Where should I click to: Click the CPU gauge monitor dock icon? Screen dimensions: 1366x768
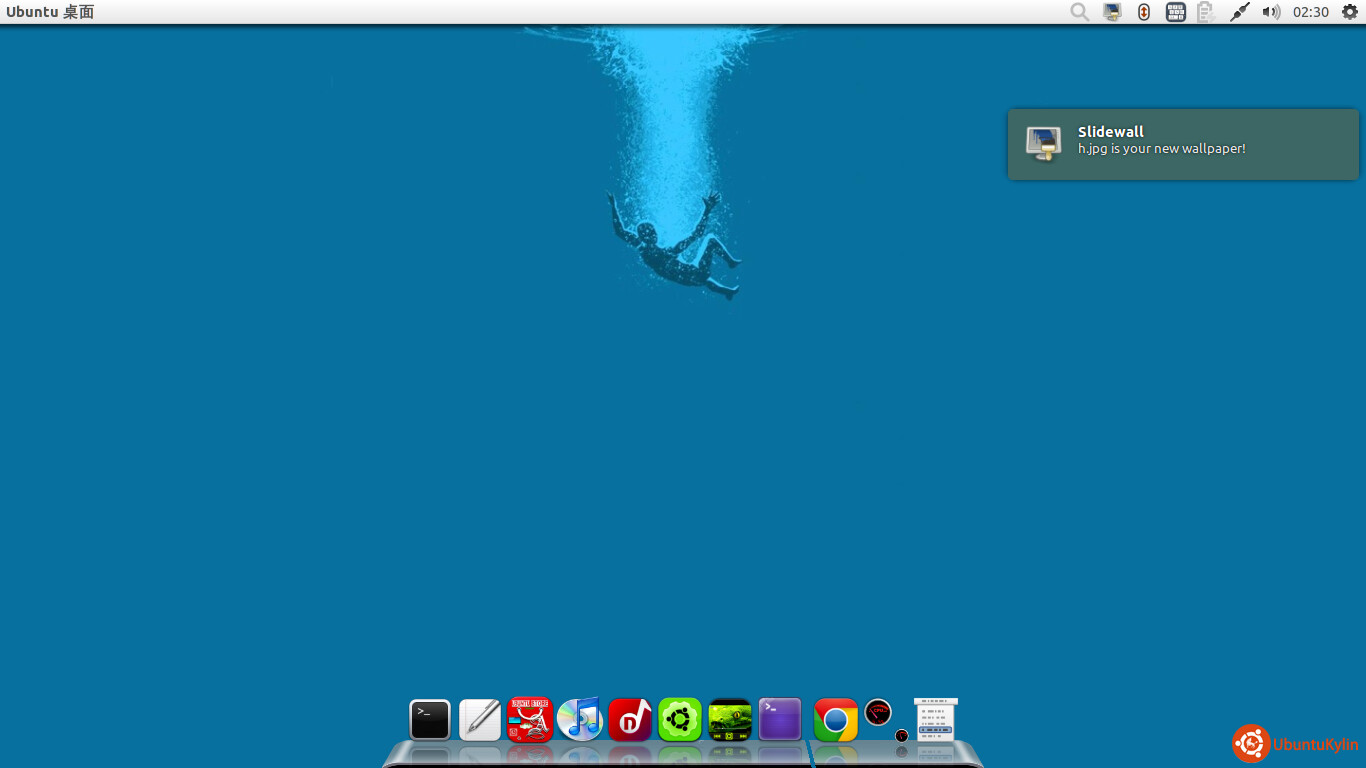coord(878,713)
